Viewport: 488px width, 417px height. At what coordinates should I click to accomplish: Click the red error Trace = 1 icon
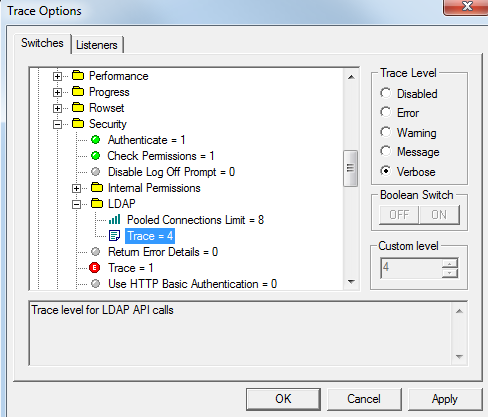point(95,267)
